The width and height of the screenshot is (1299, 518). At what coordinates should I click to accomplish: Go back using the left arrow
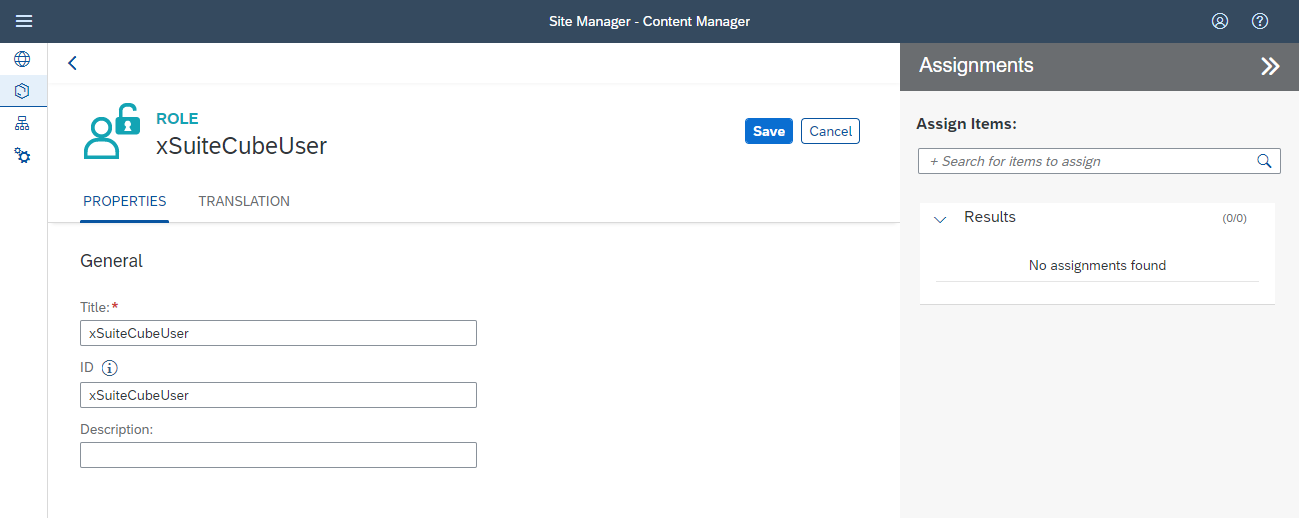coord(72,63)
